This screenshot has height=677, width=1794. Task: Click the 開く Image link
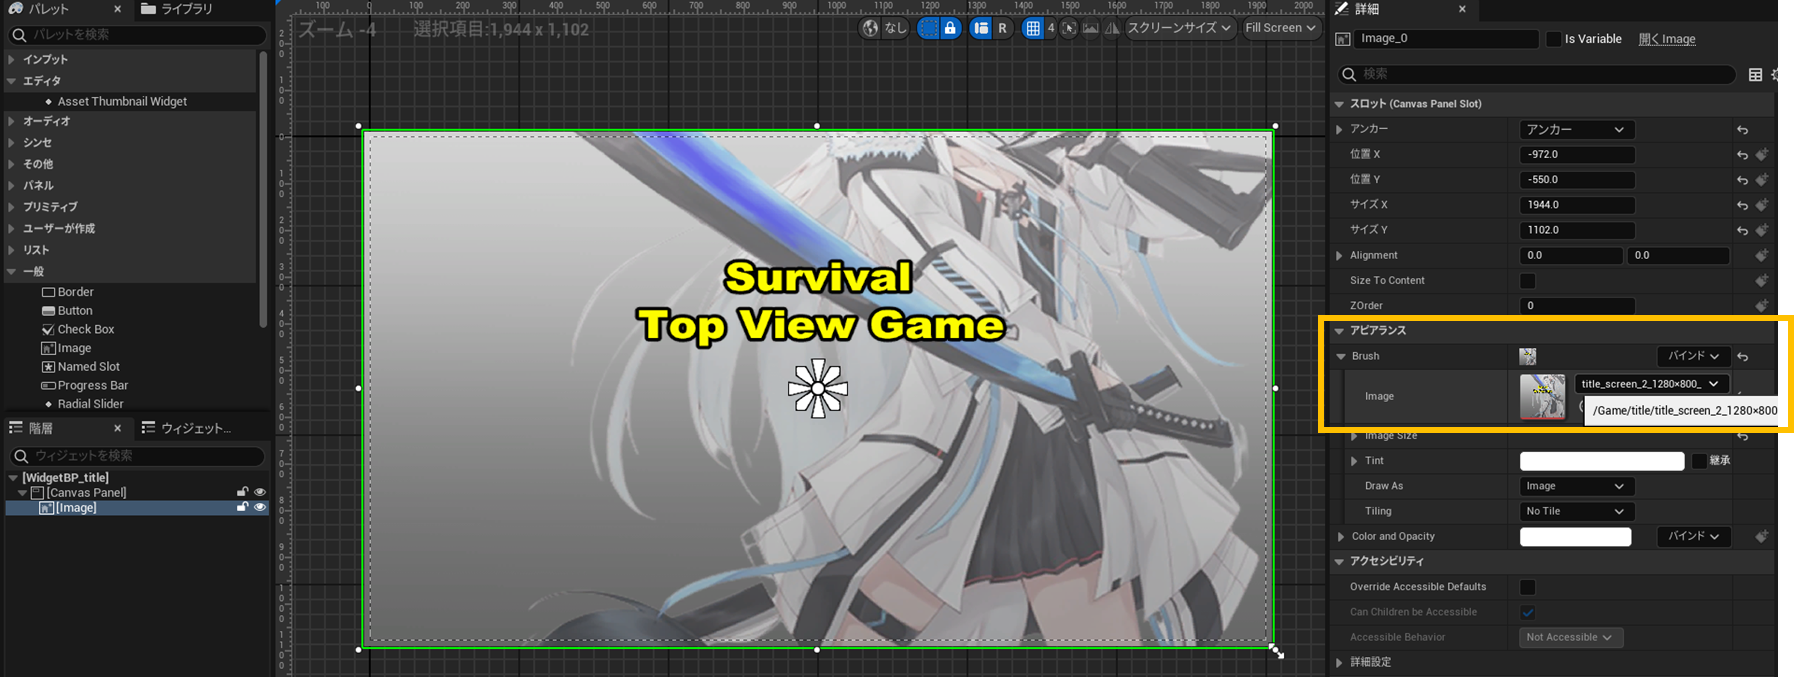[x=1667, y=39]
